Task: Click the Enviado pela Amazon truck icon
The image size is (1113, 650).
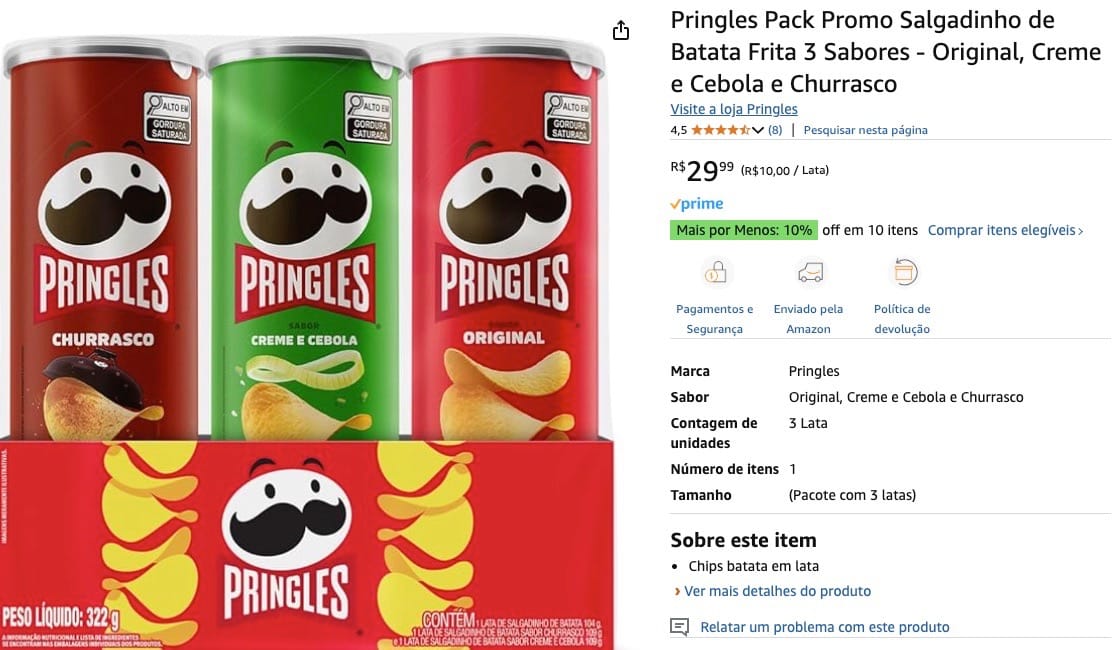Action: pos(810,272)
